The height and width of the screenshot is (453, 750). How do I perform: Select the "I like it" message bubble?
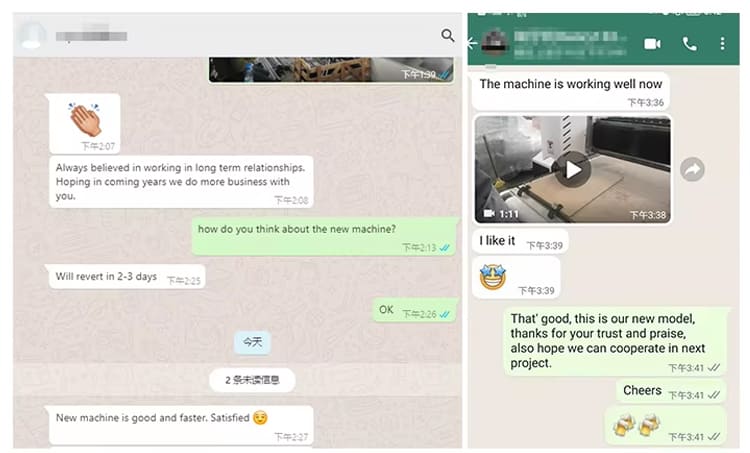tap(520, 241)
